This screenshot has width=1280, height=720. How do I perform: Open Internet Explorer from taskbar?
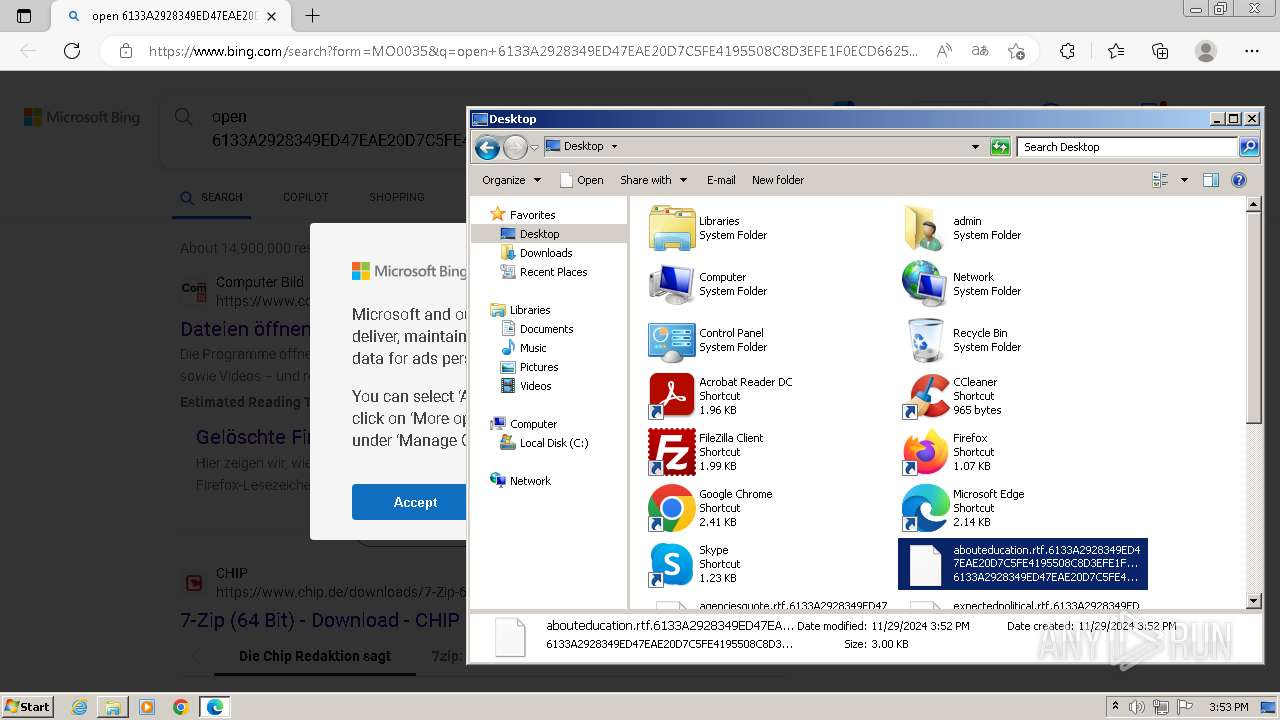tap(80, 707)
